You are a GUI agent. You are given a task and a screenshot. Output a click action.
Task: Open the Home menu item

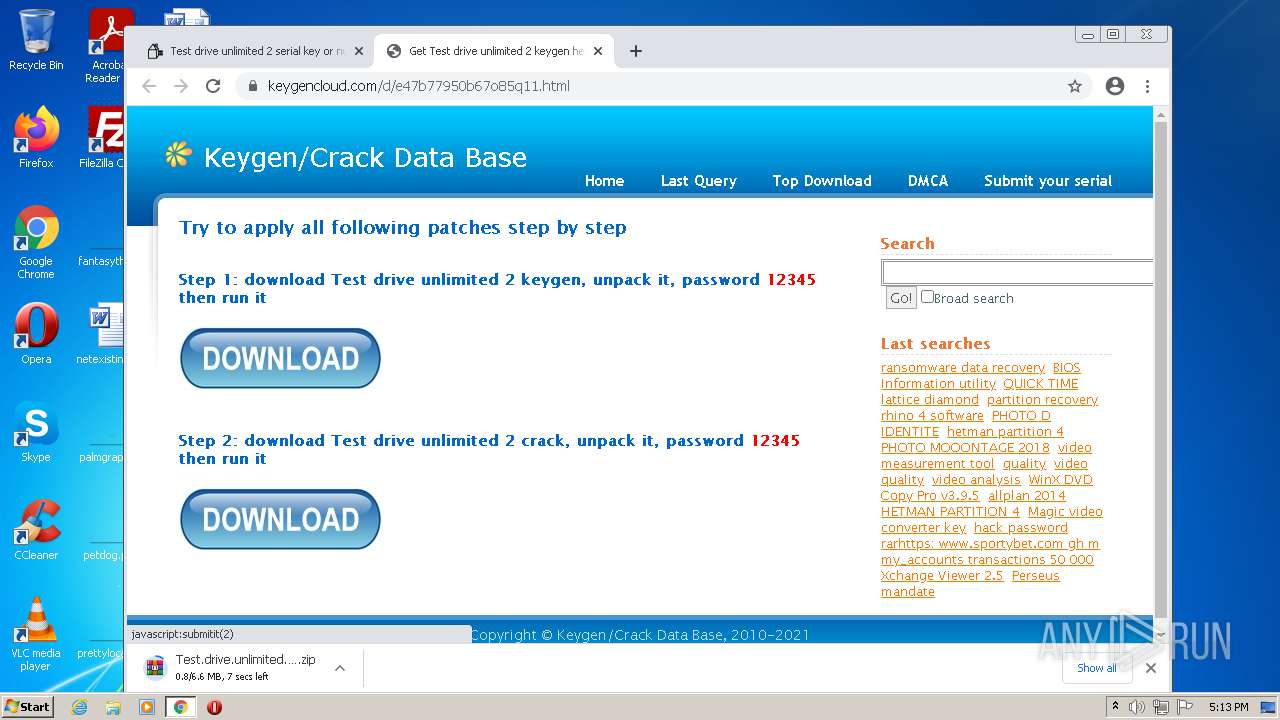tap(604, 181)
